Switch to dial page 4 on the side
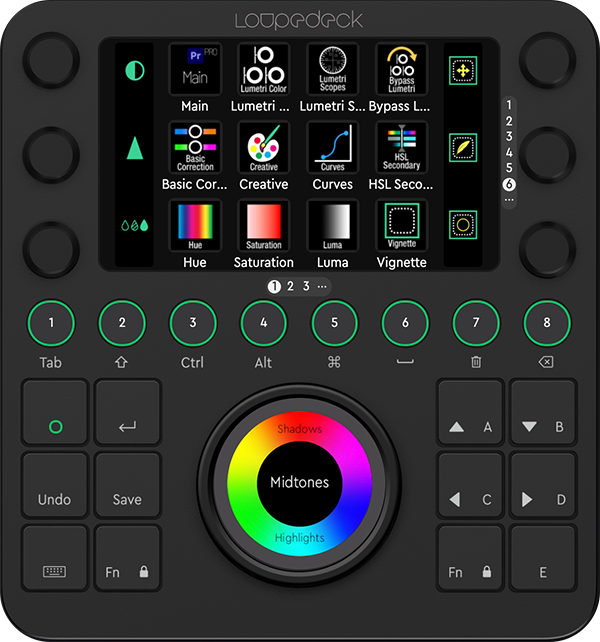The width and height of the screenshot is (600, 642). point(509,152)
